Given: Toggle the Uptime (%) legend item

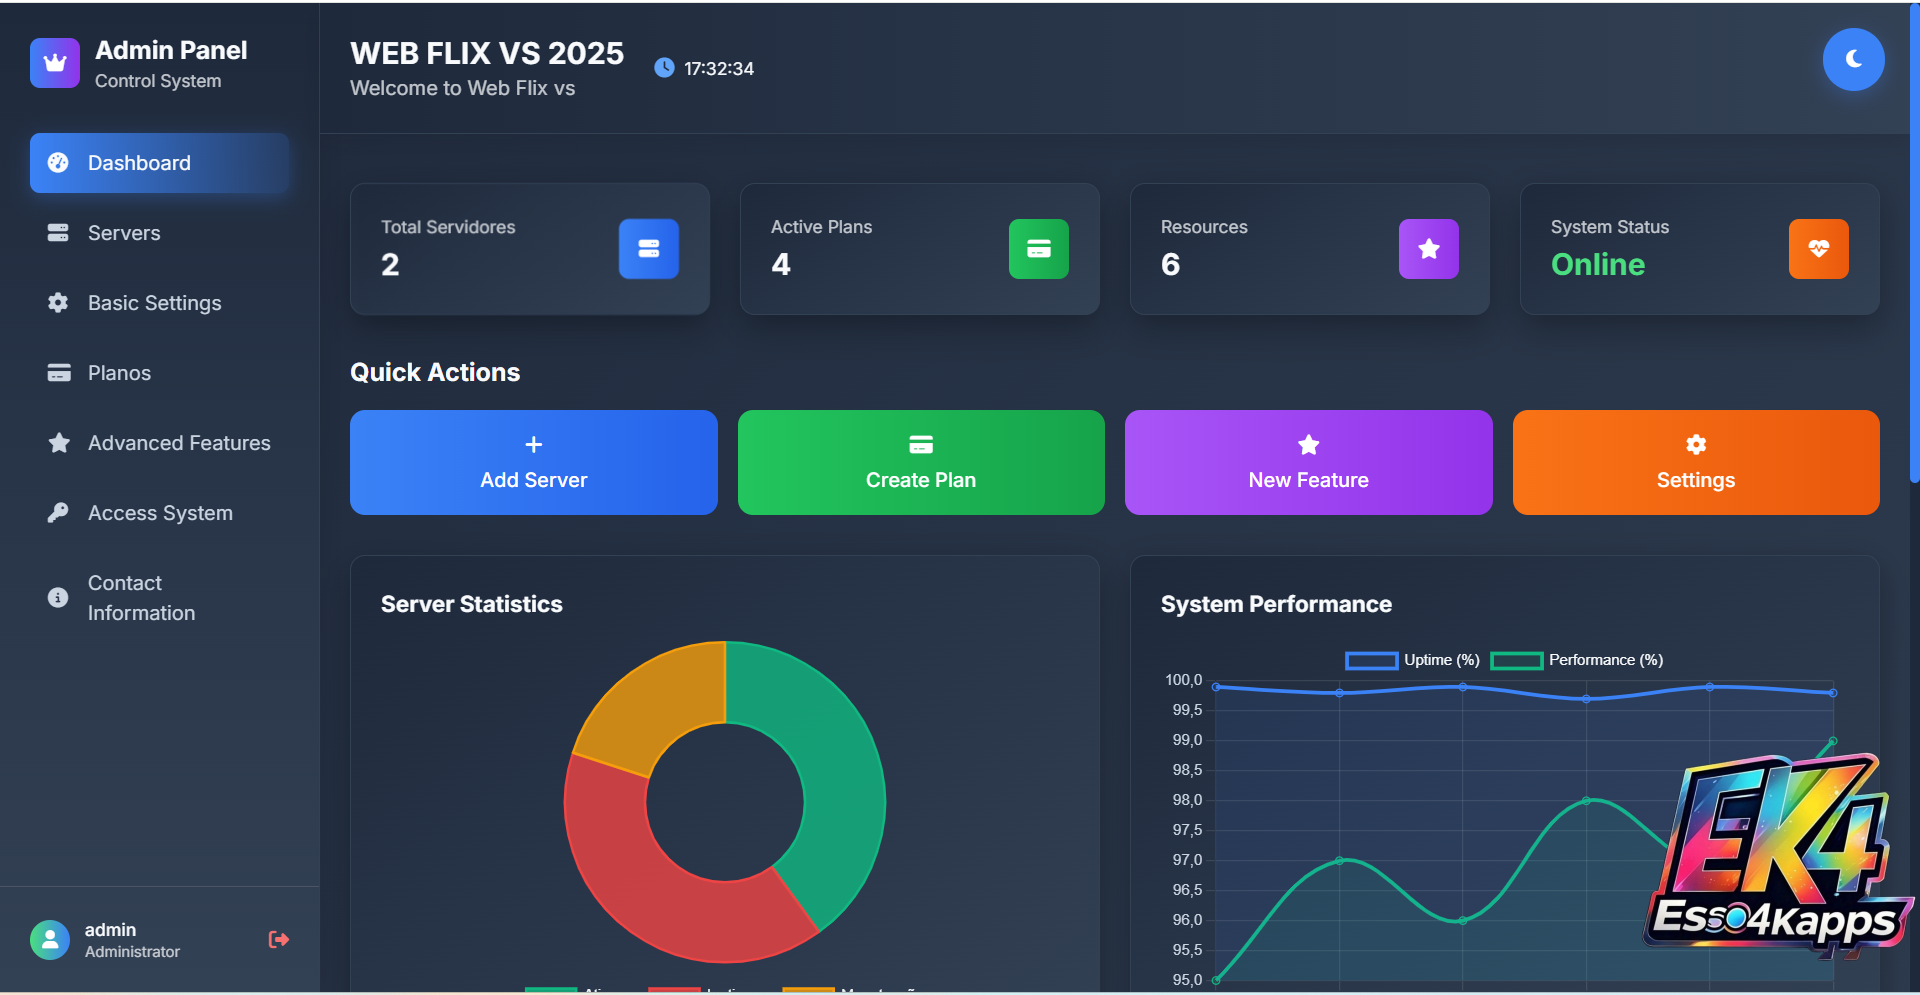Looking at the screenshot, I should (x=1412, y=660).
